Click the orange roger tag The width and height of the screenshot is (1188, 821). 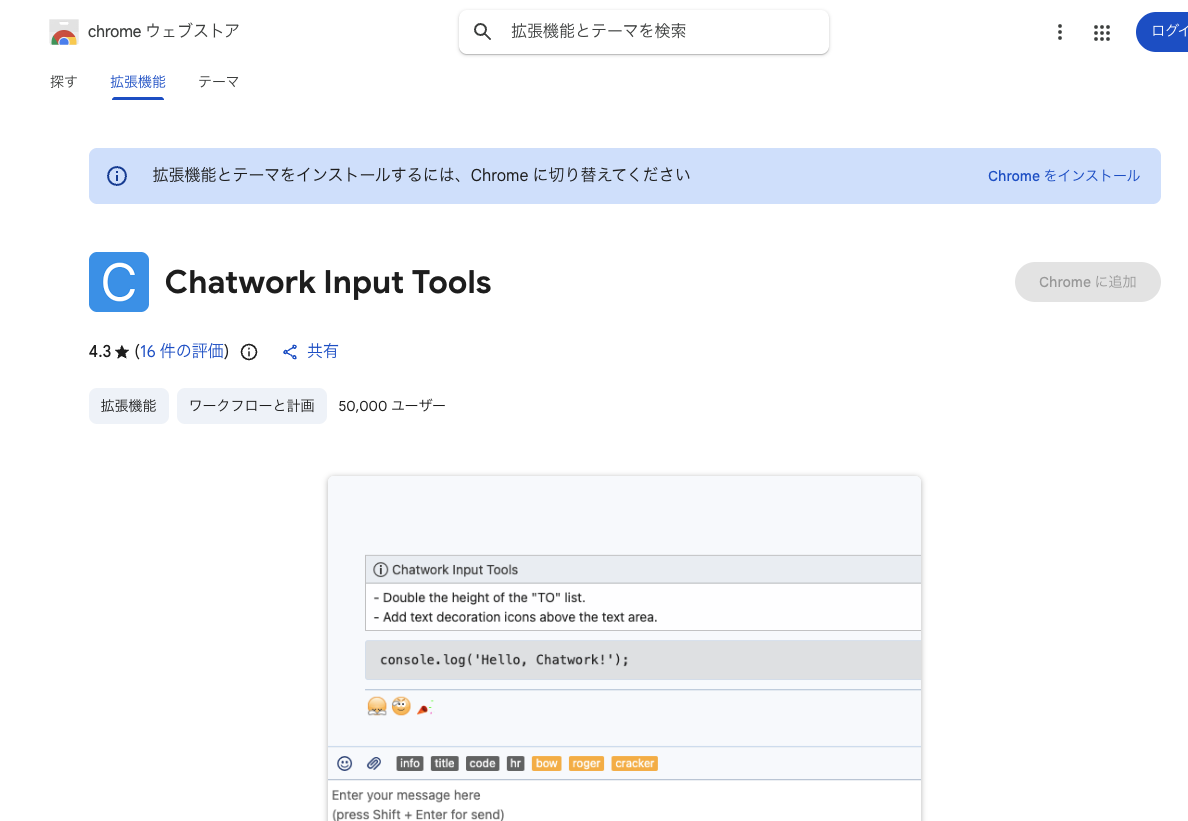coord(586,763)
